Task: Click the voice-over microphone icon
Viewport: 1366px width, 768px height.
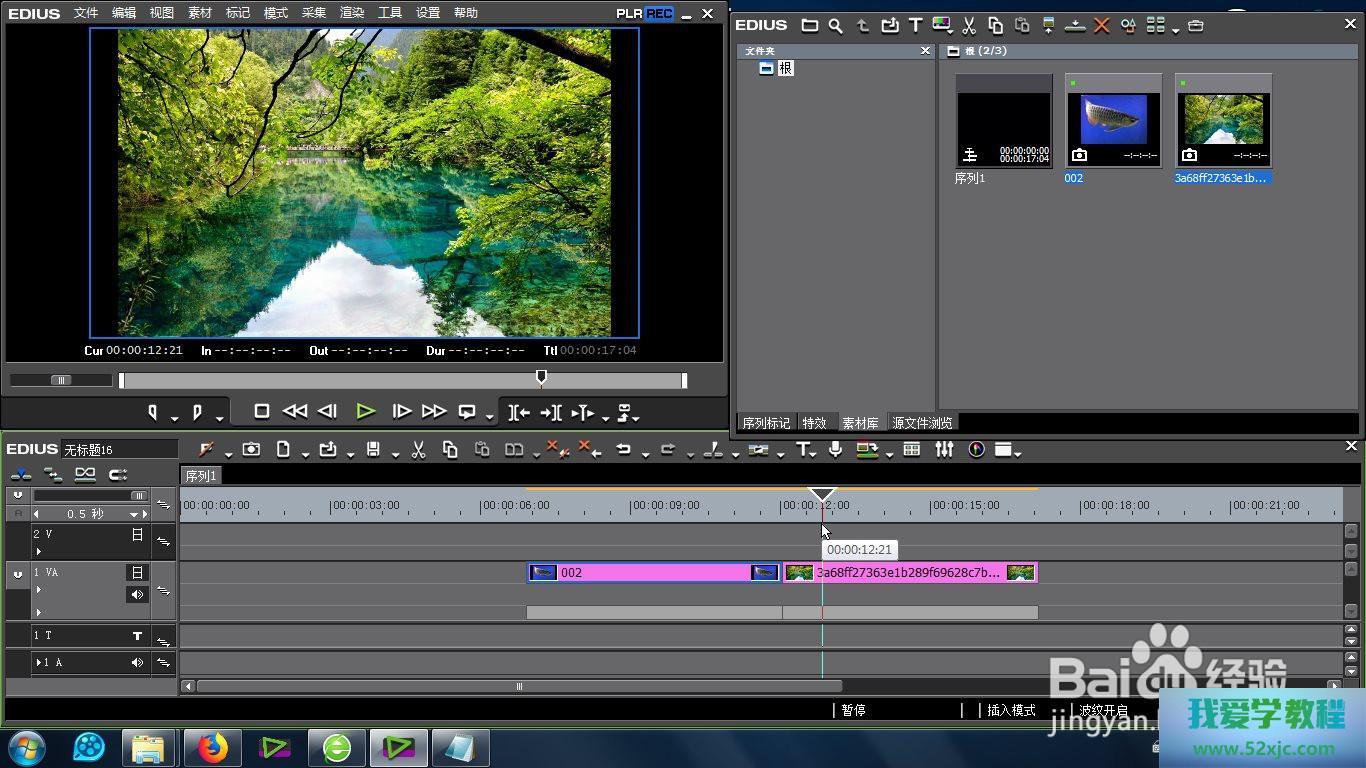Action: click(836, 450)
